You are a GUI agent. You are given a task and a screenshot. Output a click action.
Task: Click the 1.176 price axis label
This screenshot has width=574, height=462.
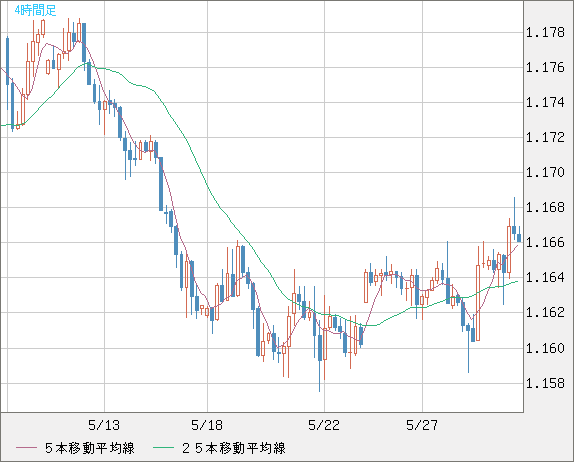(545, 67)
